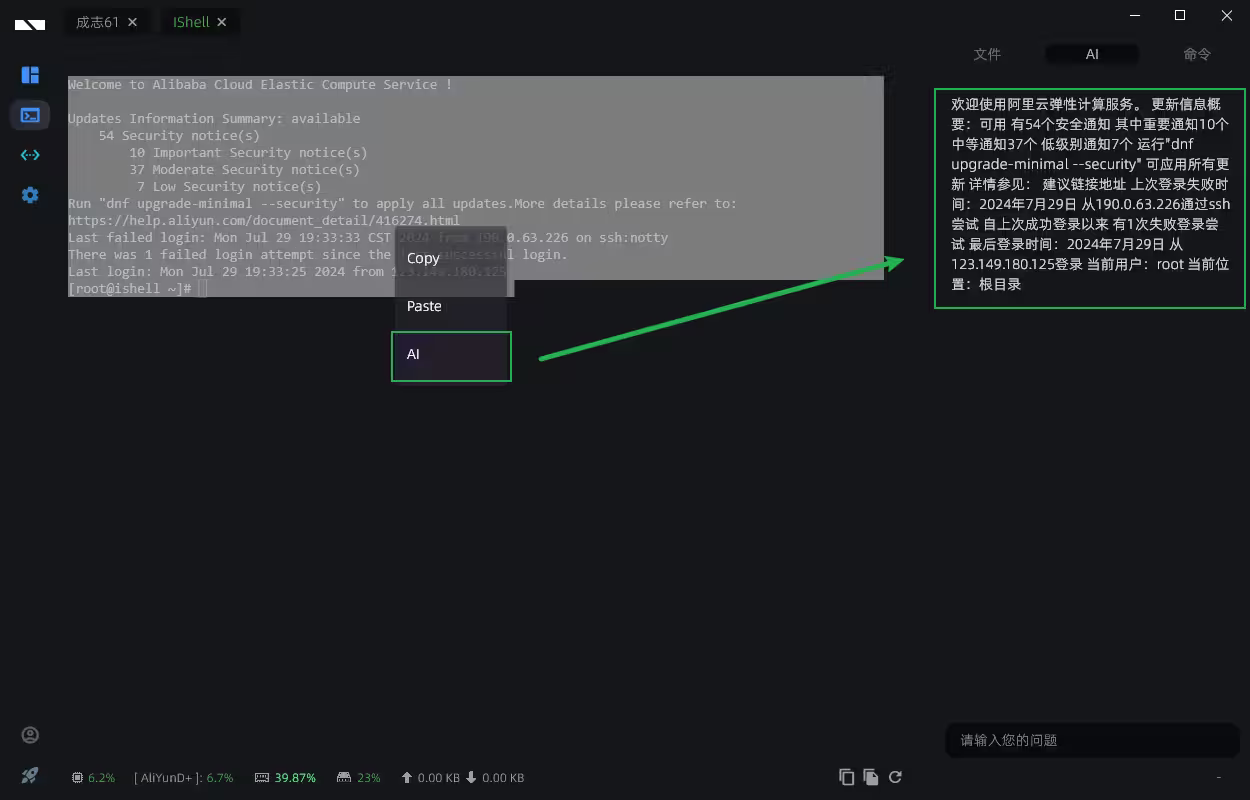Click the memory usage icon showing 39.87%
1250x800 pixels.
262,777
